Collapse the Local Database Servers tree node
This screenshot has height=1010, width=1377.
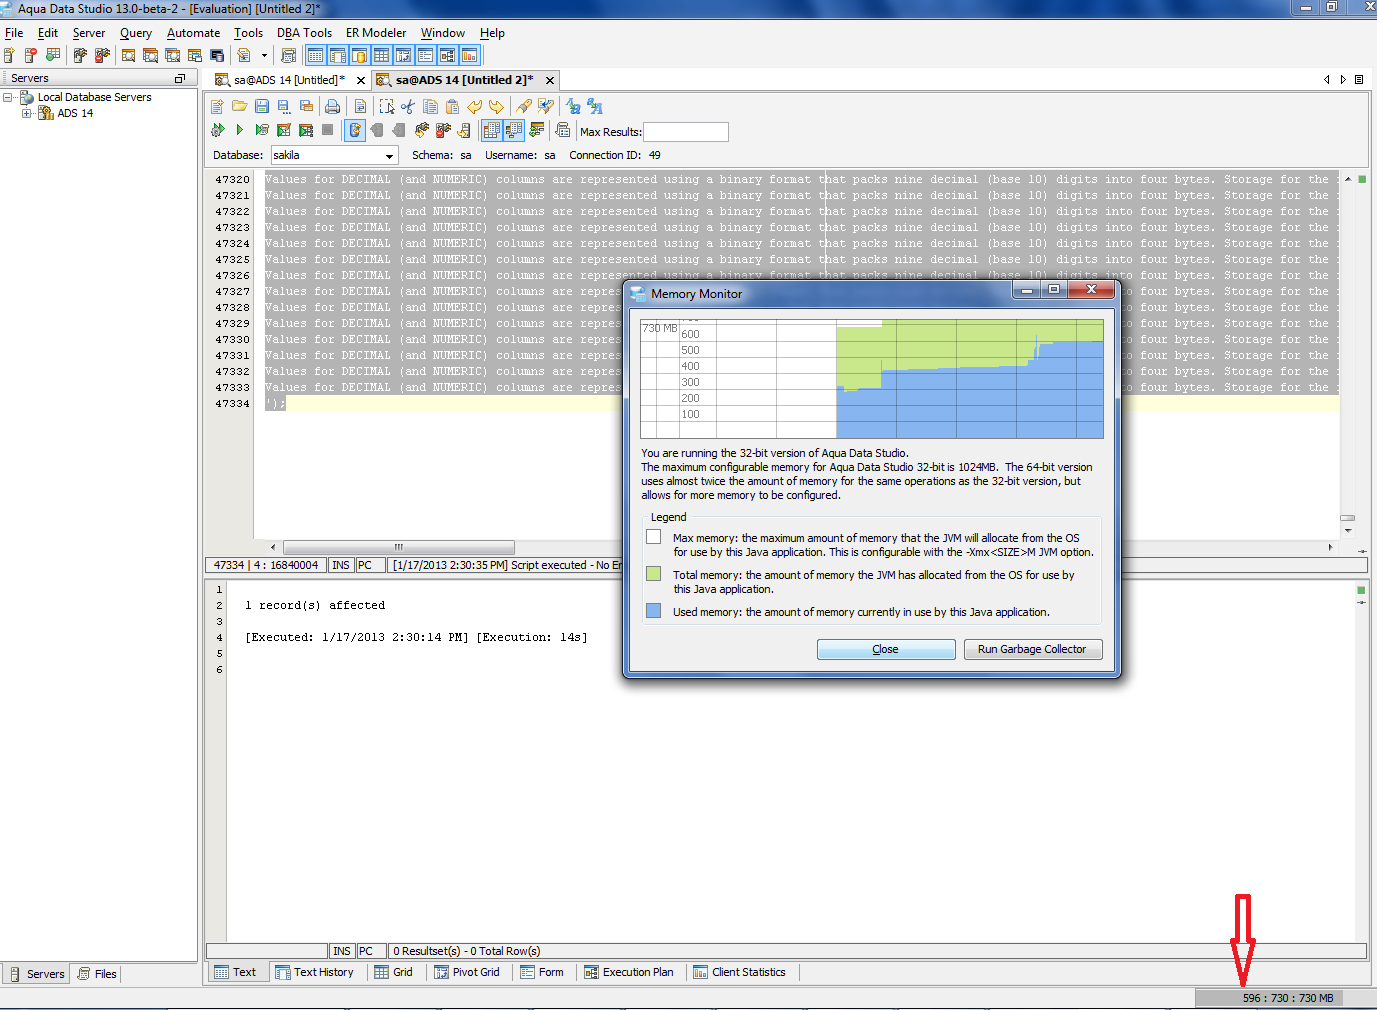8,97
